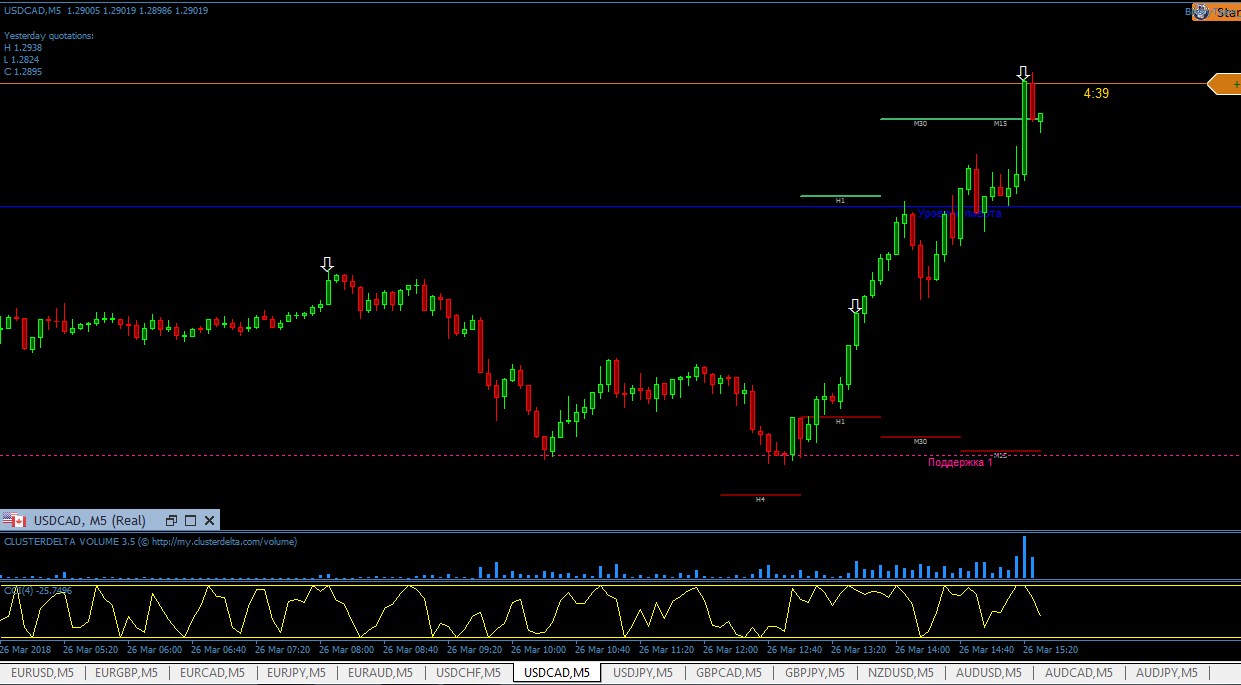Go to the AUDJPY,M5 tab

pos(1166,673)
